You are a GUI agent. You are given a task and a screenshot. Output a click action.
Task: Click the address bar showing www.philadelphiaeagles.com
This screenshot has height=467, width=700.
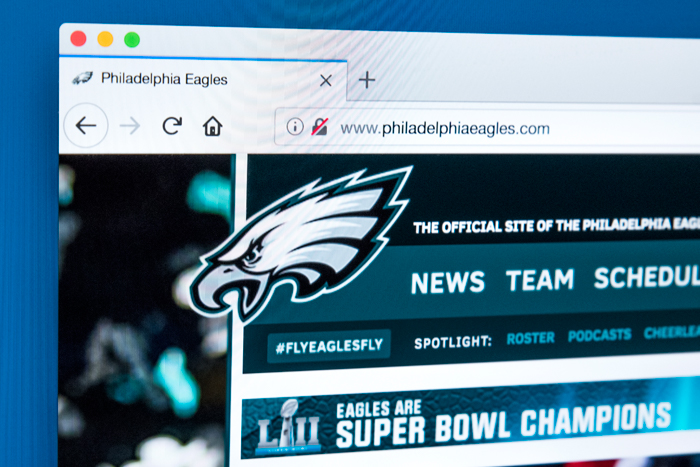pyautogui.click(x=487, y=129)
